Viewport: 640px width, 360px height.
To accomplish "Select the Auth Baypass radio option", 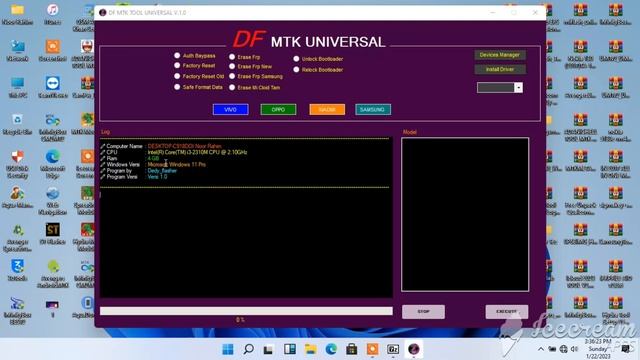I will click(177, 56).
